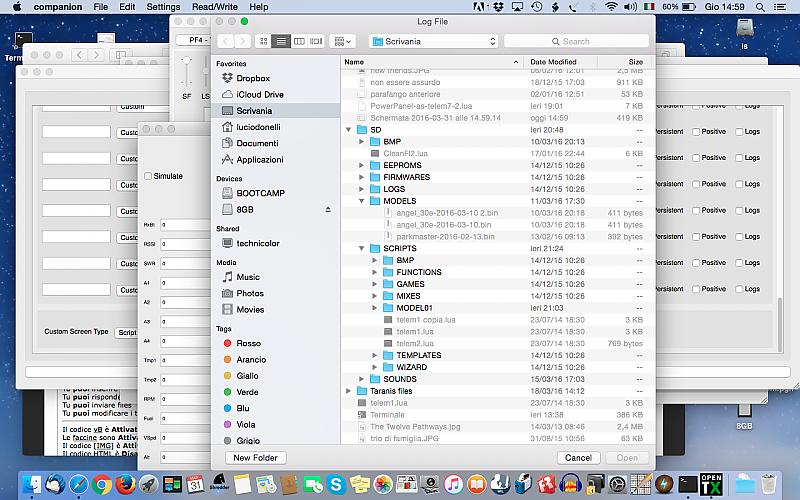Image resolution: width=800 pixels, height=500 pixels.
Task: Expand the TEMPLATES folder
Action: tap(375, 355)
